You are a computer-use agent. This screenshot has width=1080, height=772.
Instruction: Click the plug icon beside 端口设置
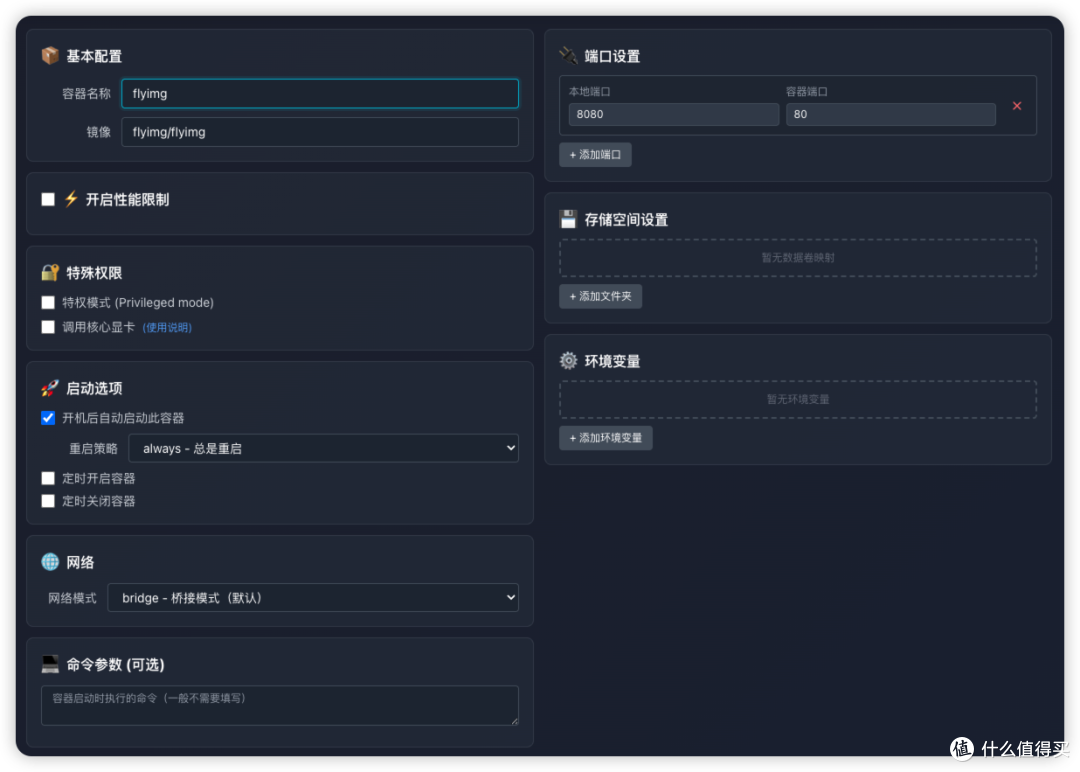click(x=568, y=56)
